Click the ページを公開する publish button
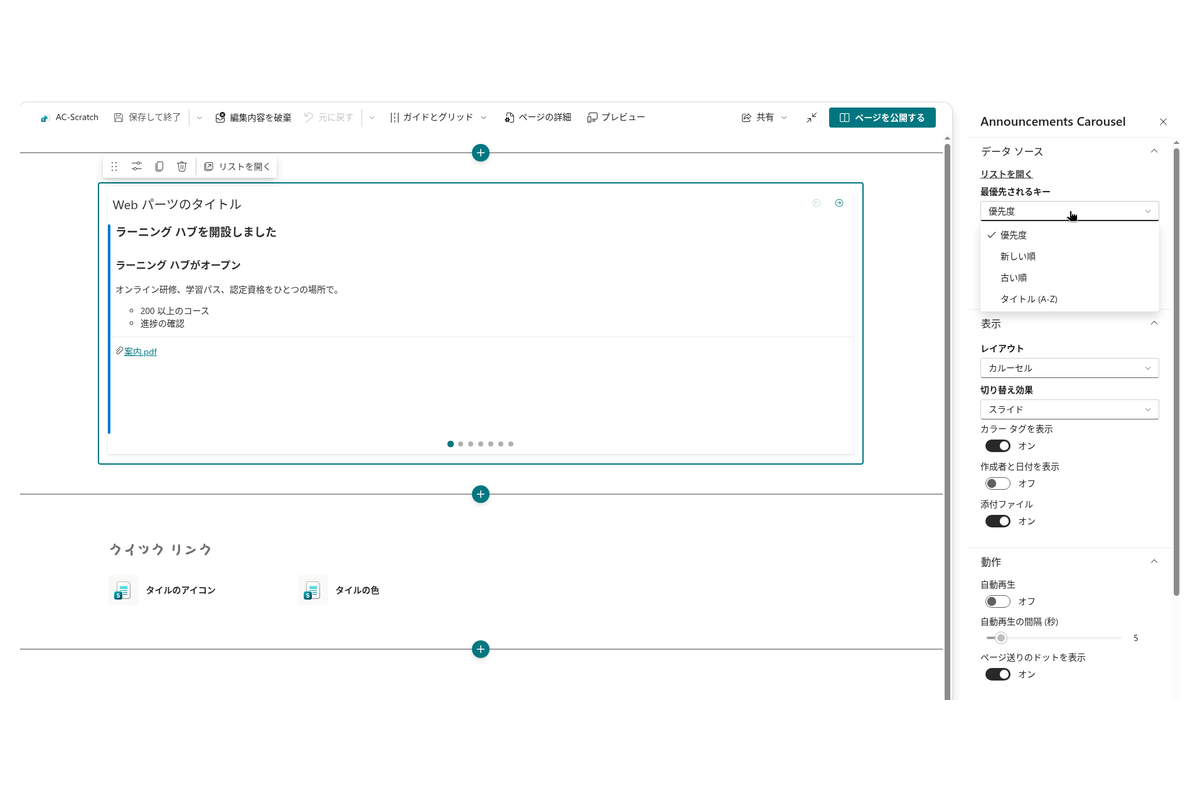 click(882, 117)
